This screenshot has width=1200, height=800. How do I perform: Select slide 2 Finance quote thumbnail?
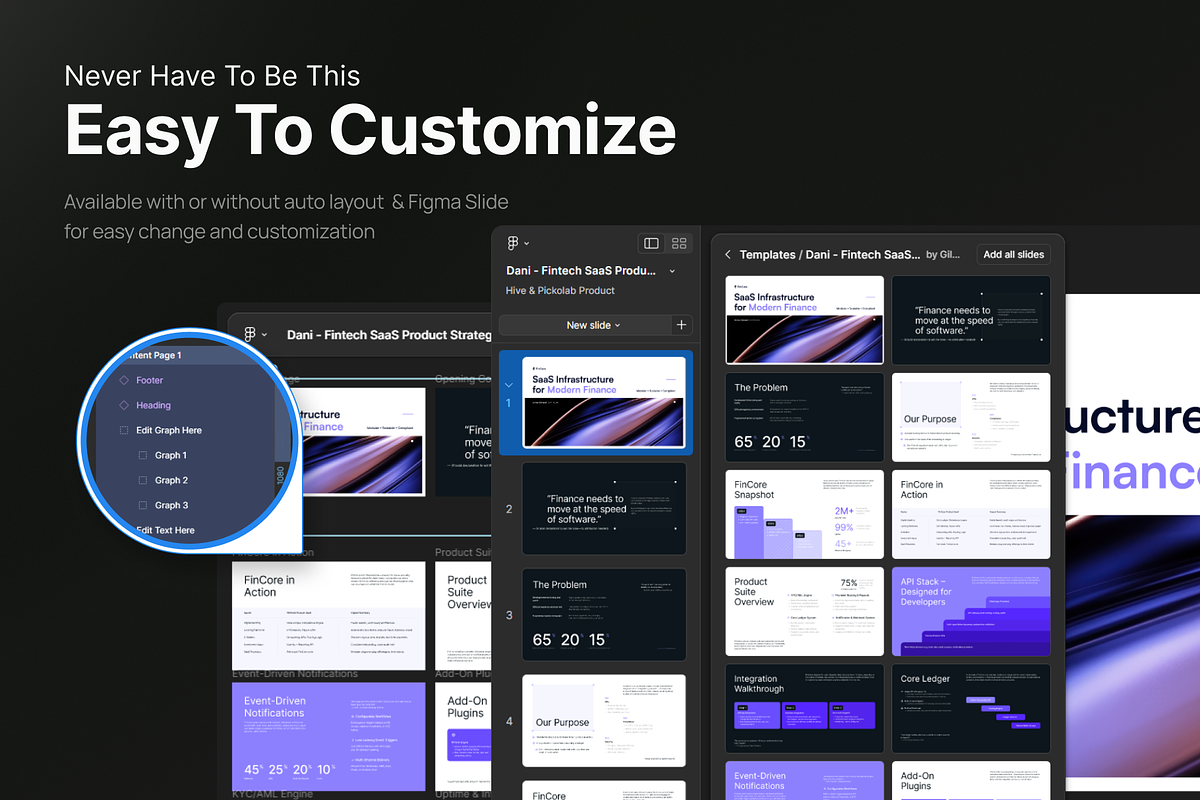tap(604, 508)
